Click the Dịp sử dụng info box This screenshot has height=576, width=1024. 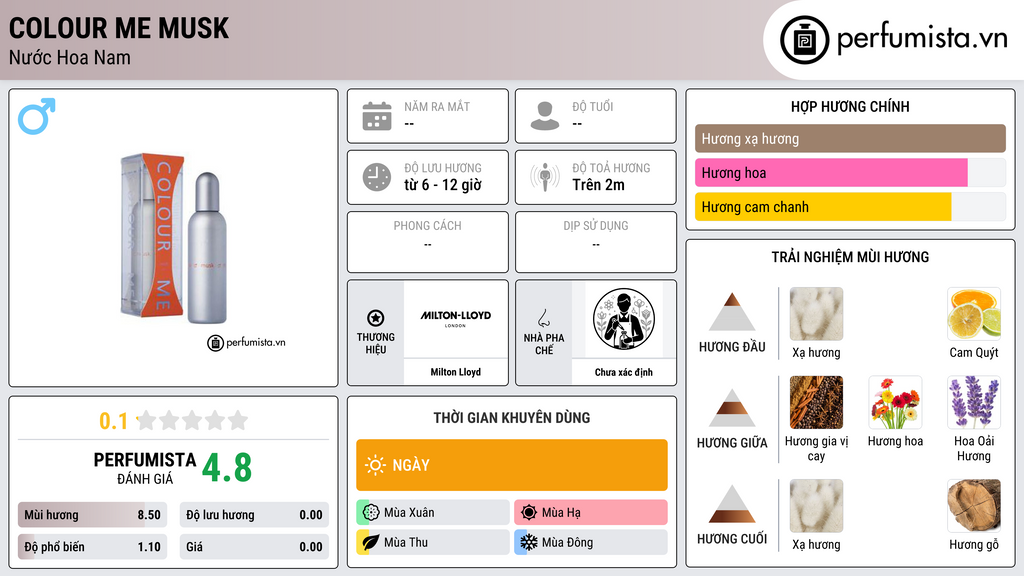pyautogui.click(x=596, y=242)
